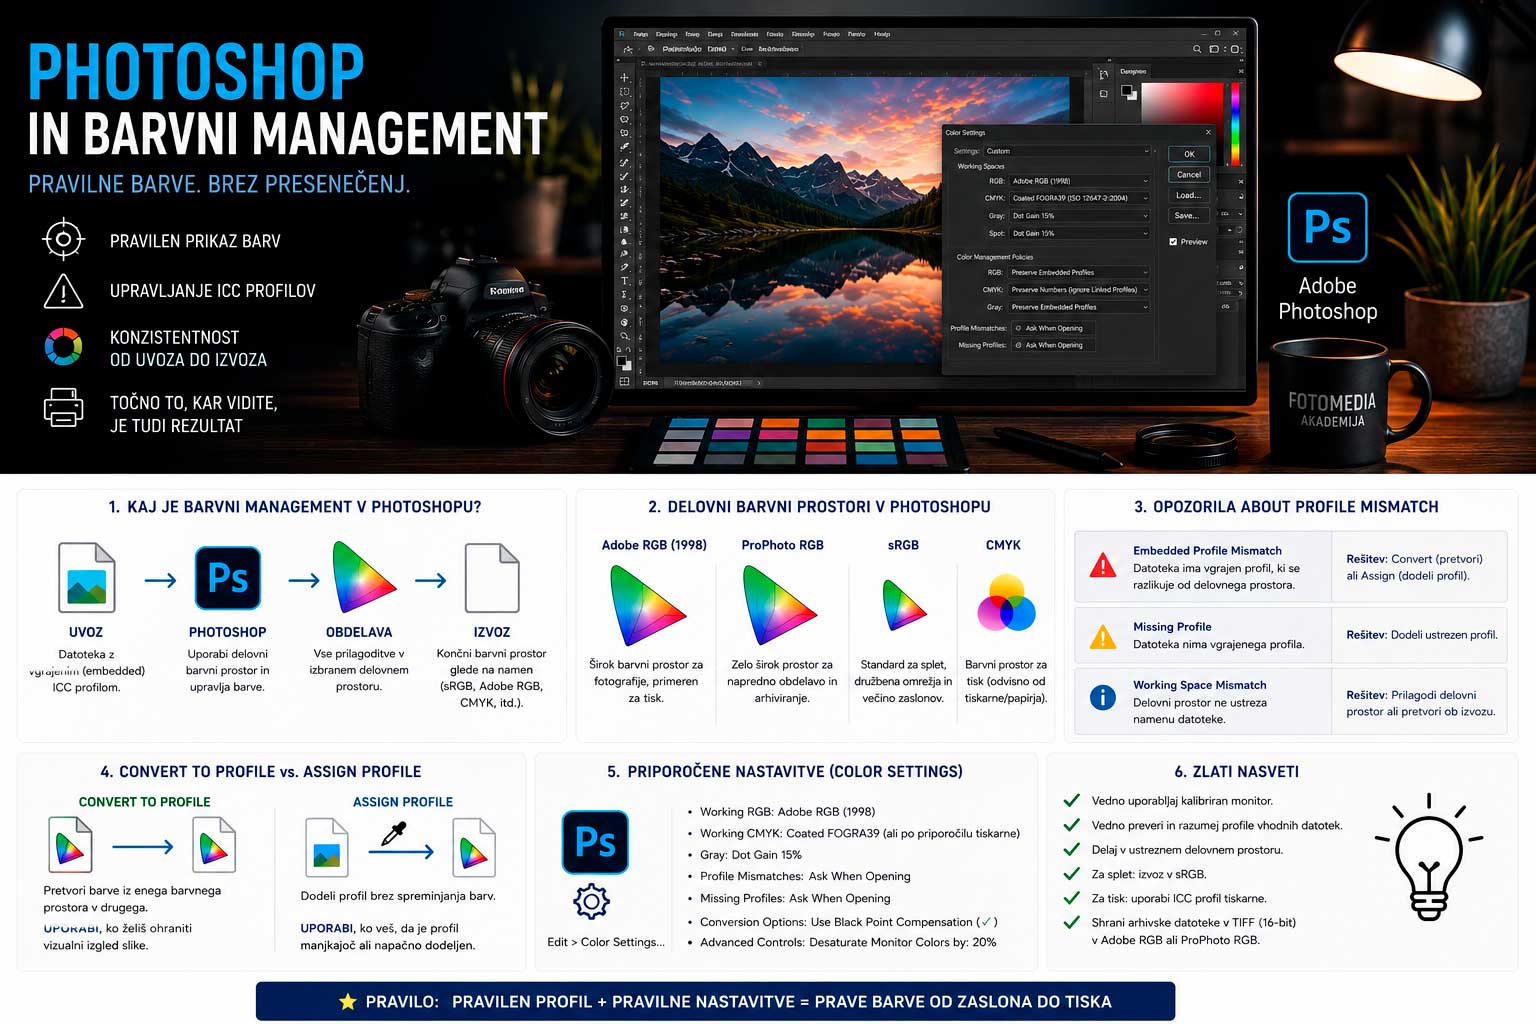
Task: Click the vertical rainbow hue slider
Action: [1236, 123]
